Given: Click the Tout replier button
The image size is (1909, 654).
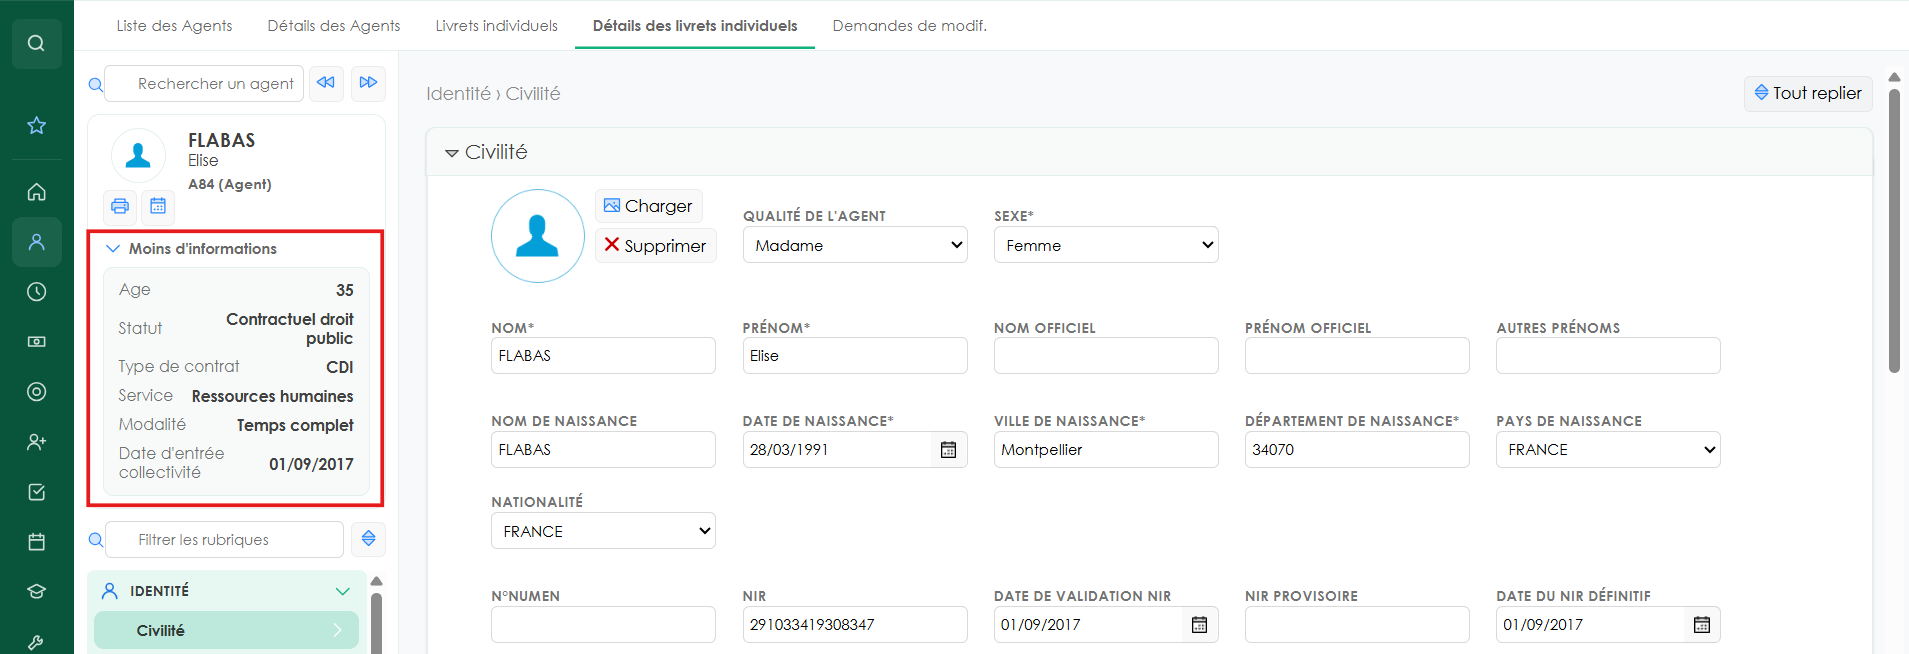Looking at the screenshot, I should (1808, 93).
